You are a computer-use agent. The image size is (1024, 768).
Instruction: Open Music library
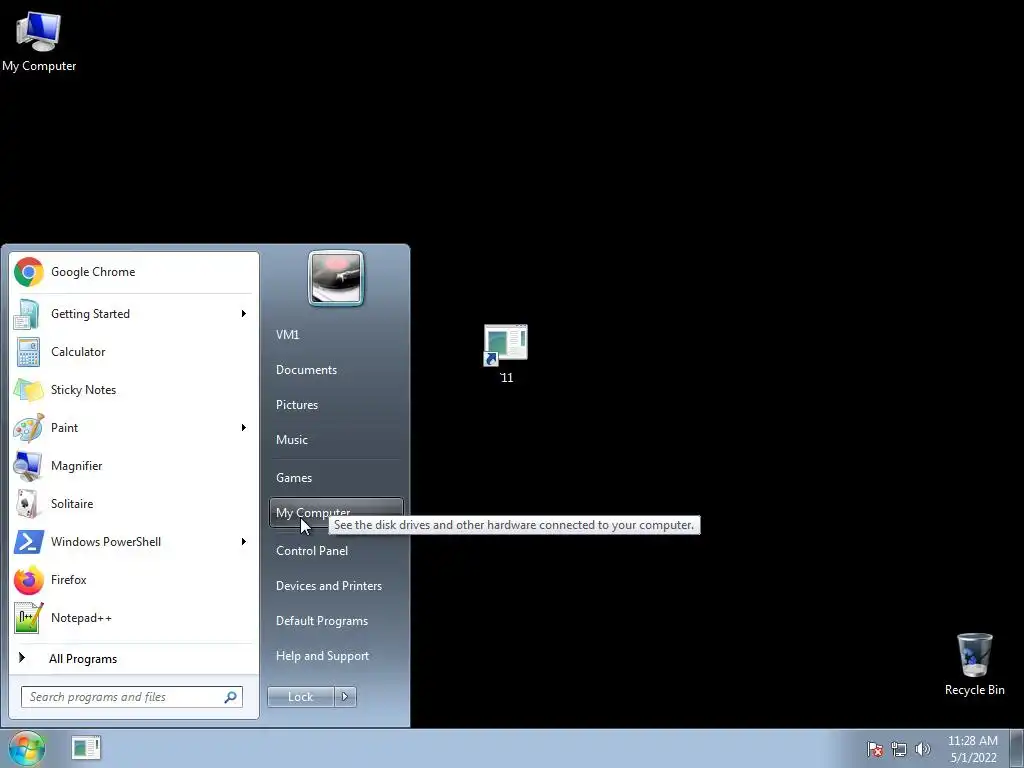pos(336,440)
